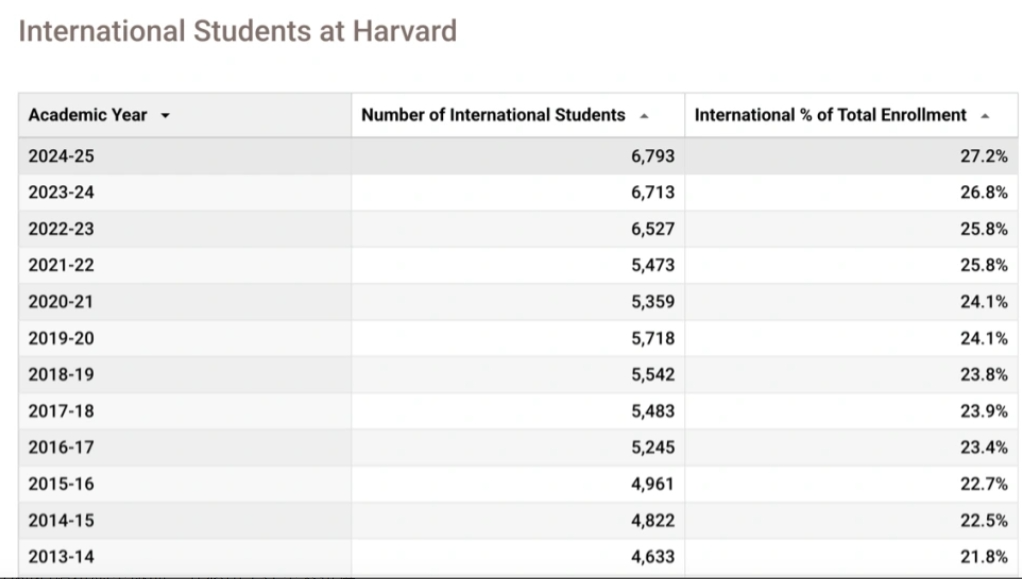Image resolution: width=1022 pixels, height=579 pixels.
Task: Select the 2014-15 academic year cell
Action: (61, 521)
